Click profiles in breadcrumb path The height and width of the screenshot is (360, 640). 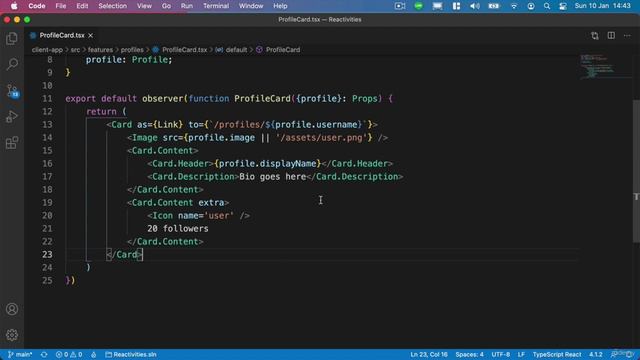(x=132, y=50)
